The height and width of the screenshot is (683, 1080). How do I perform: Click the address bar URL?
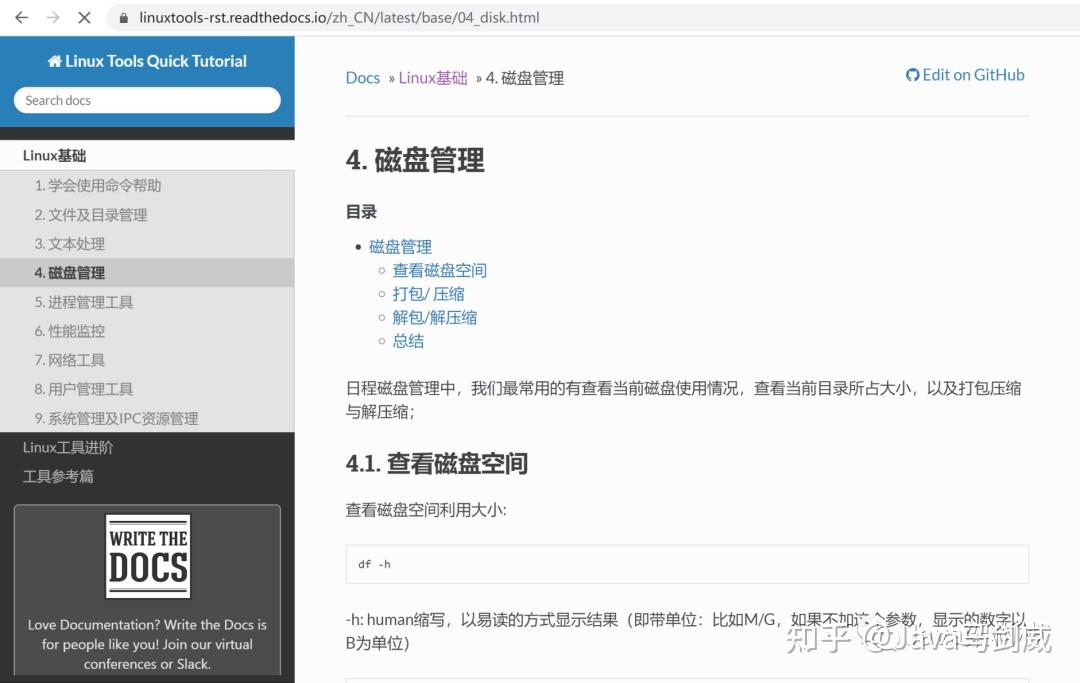[x=339, y=17]
